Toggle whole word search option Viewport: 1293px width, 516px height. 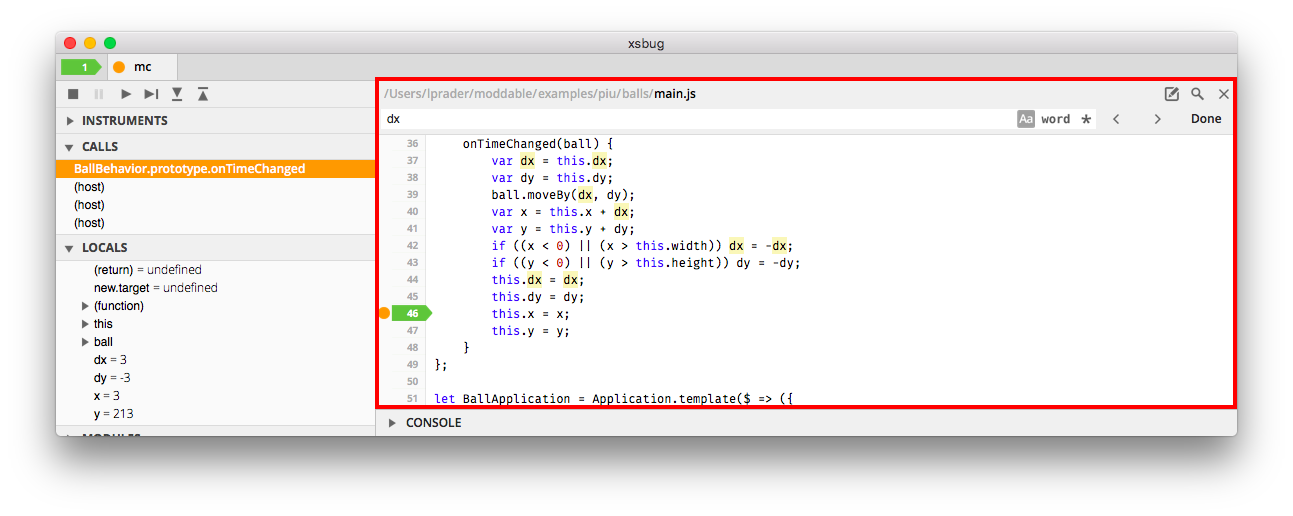click(1055, 119)
